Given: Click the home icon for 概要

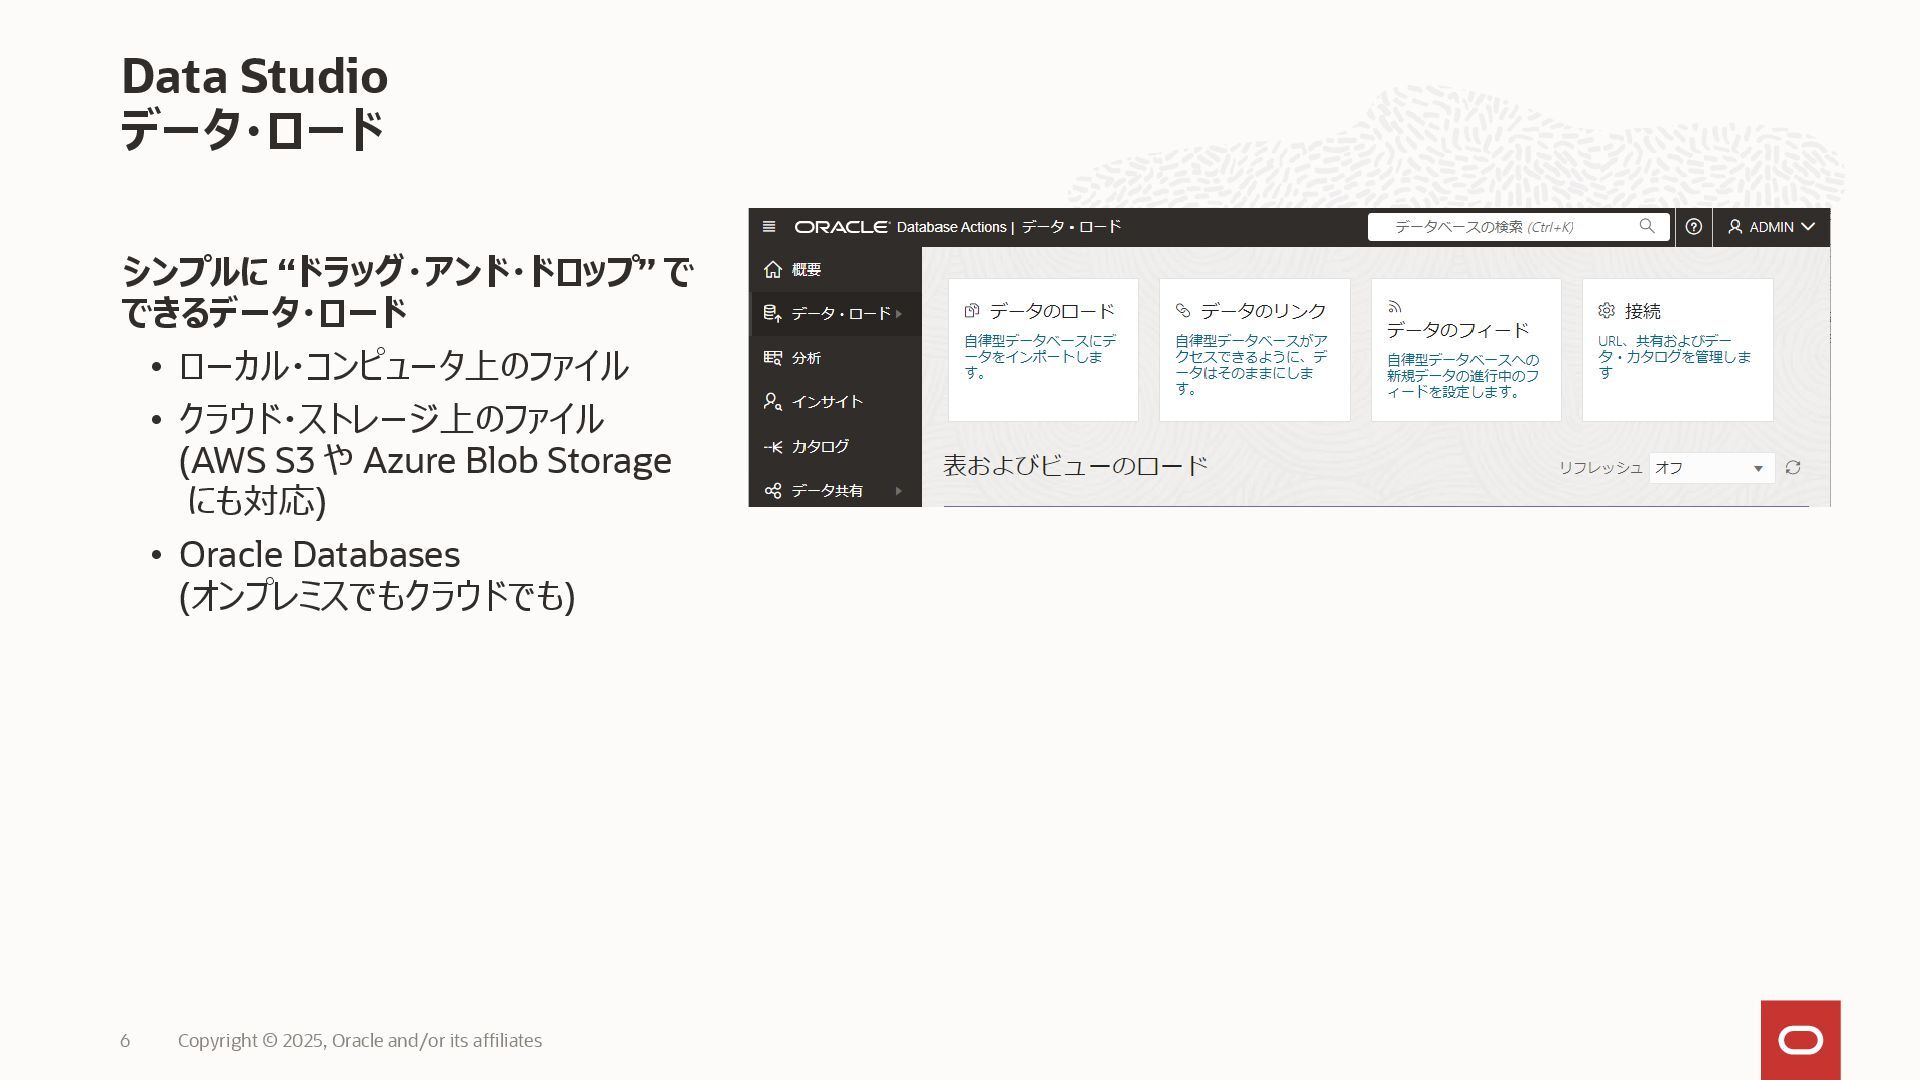Looking at the screenshot, I should [x=772, y=270].
